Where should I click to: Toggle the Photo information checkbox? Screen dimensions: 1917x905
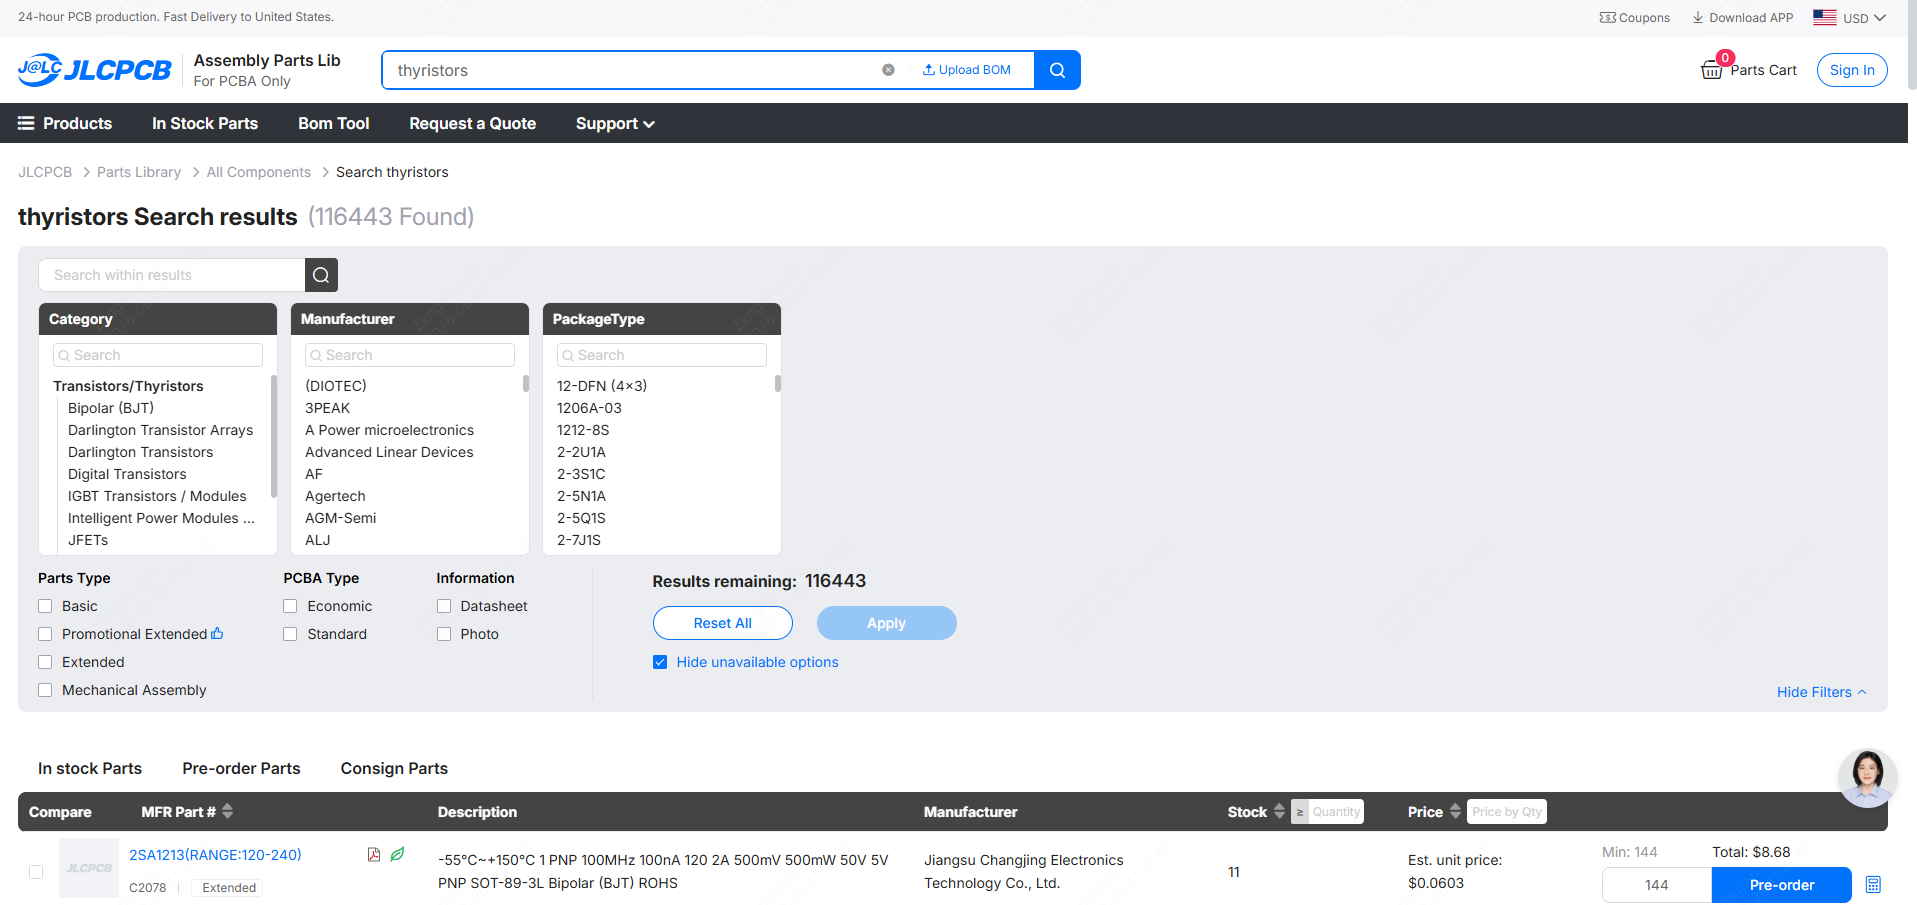coord(444,634)
